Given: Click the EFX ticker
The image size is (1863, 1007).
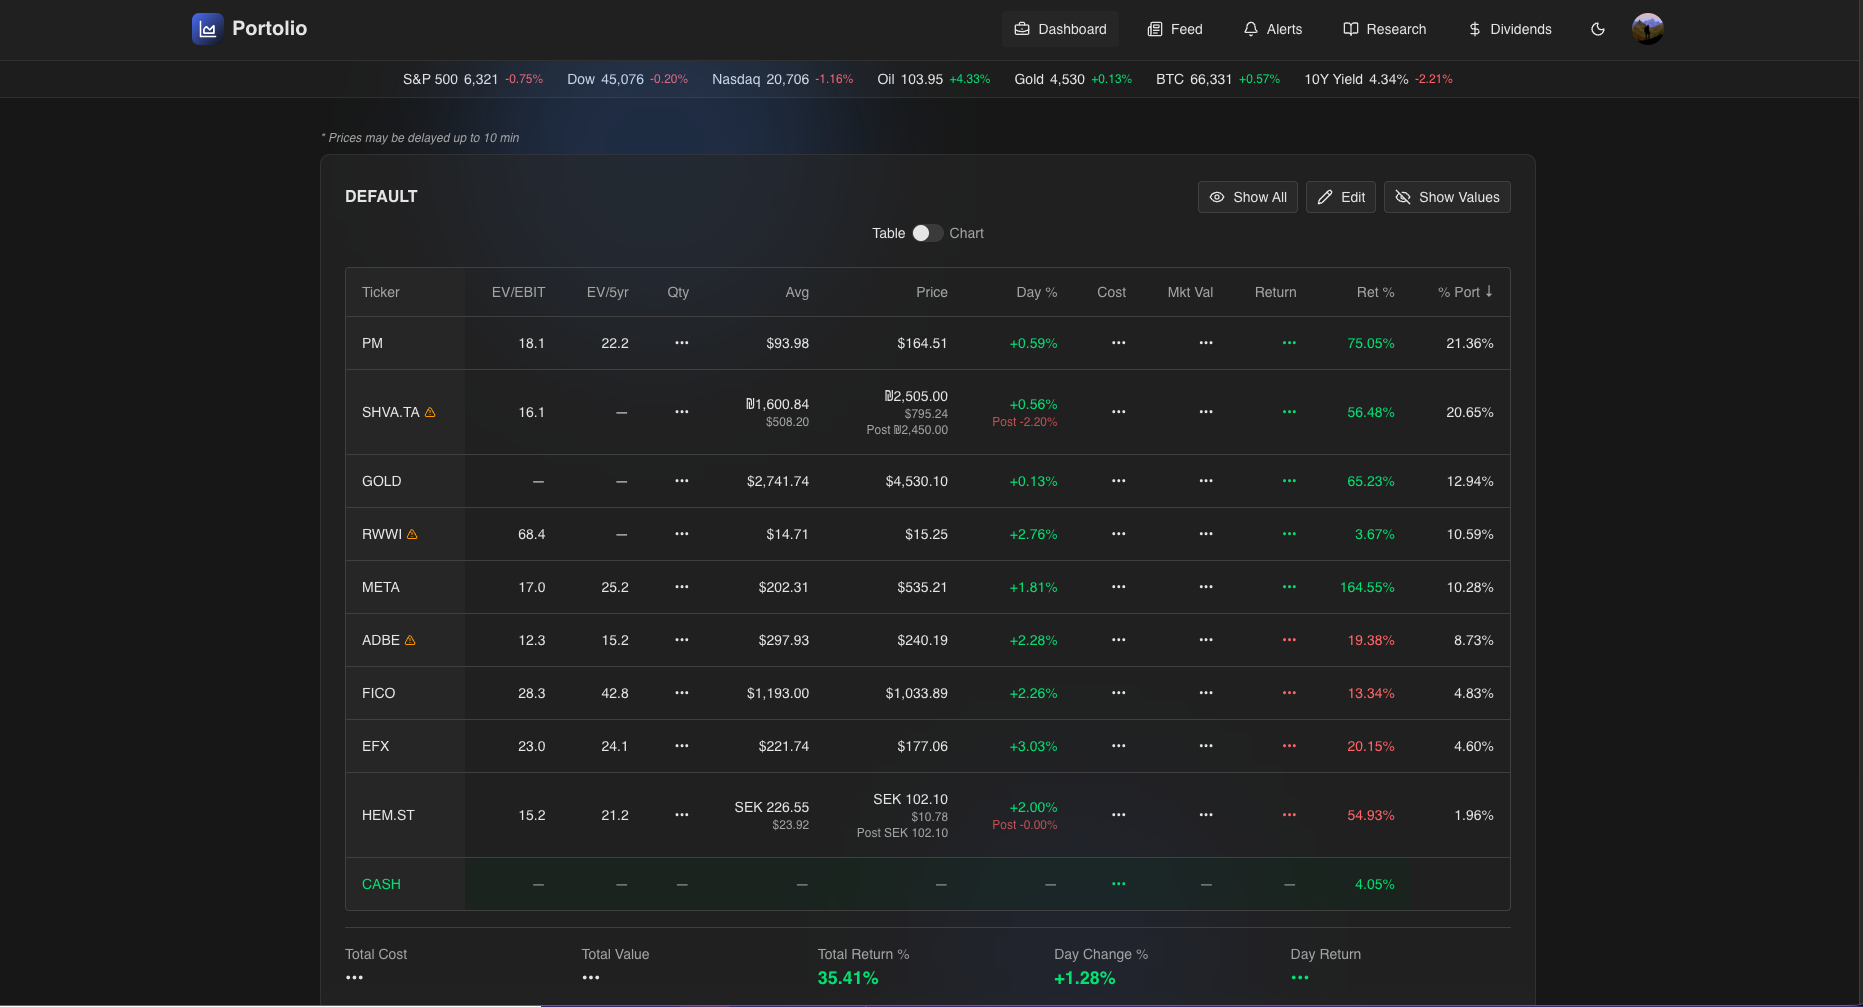Looking at the screenshot, I should click(376, 746).
